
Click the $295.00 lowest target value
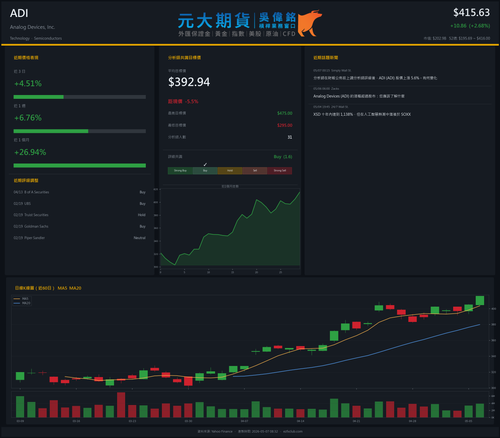coord(285,125)
